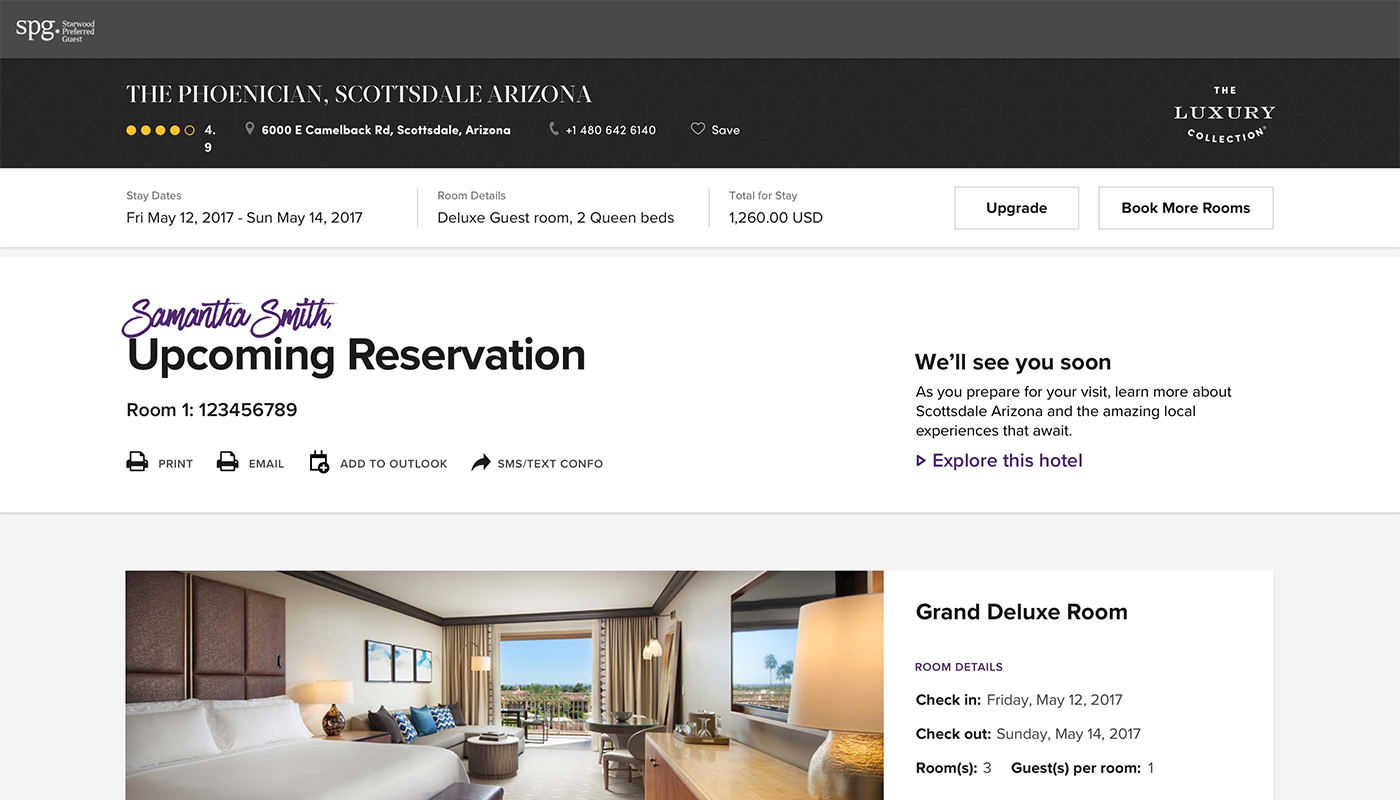Click The Luxury Collection logo
1400x800 pixels.
click(x=1224, y=114)
